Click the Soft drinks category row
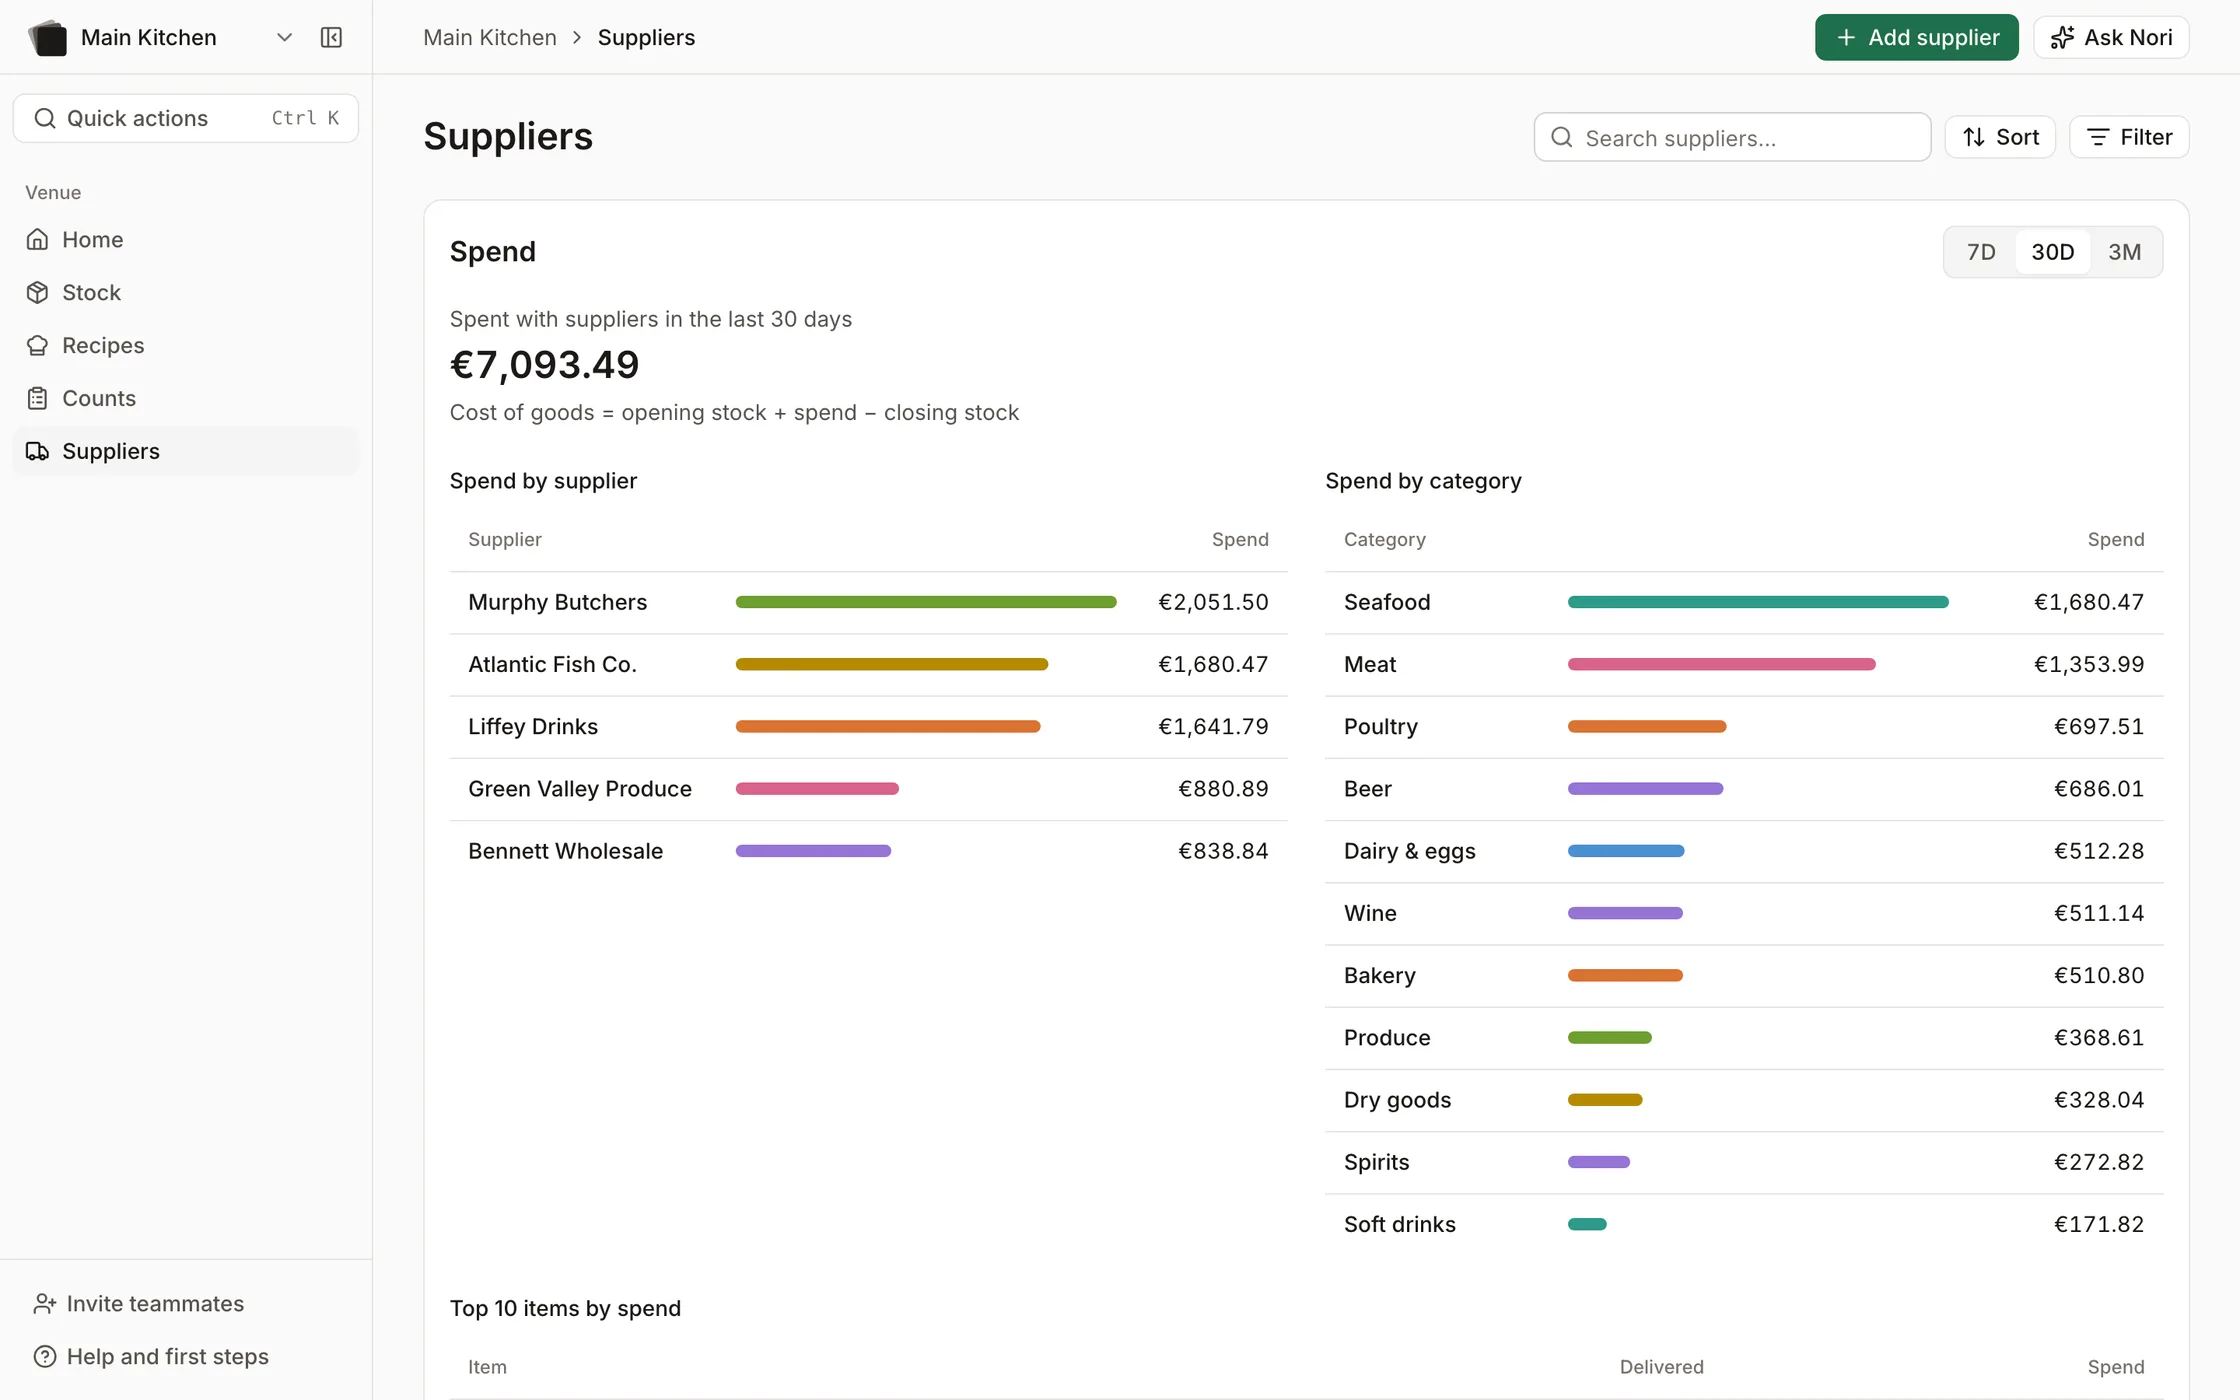 (x=1744, y=1224)
